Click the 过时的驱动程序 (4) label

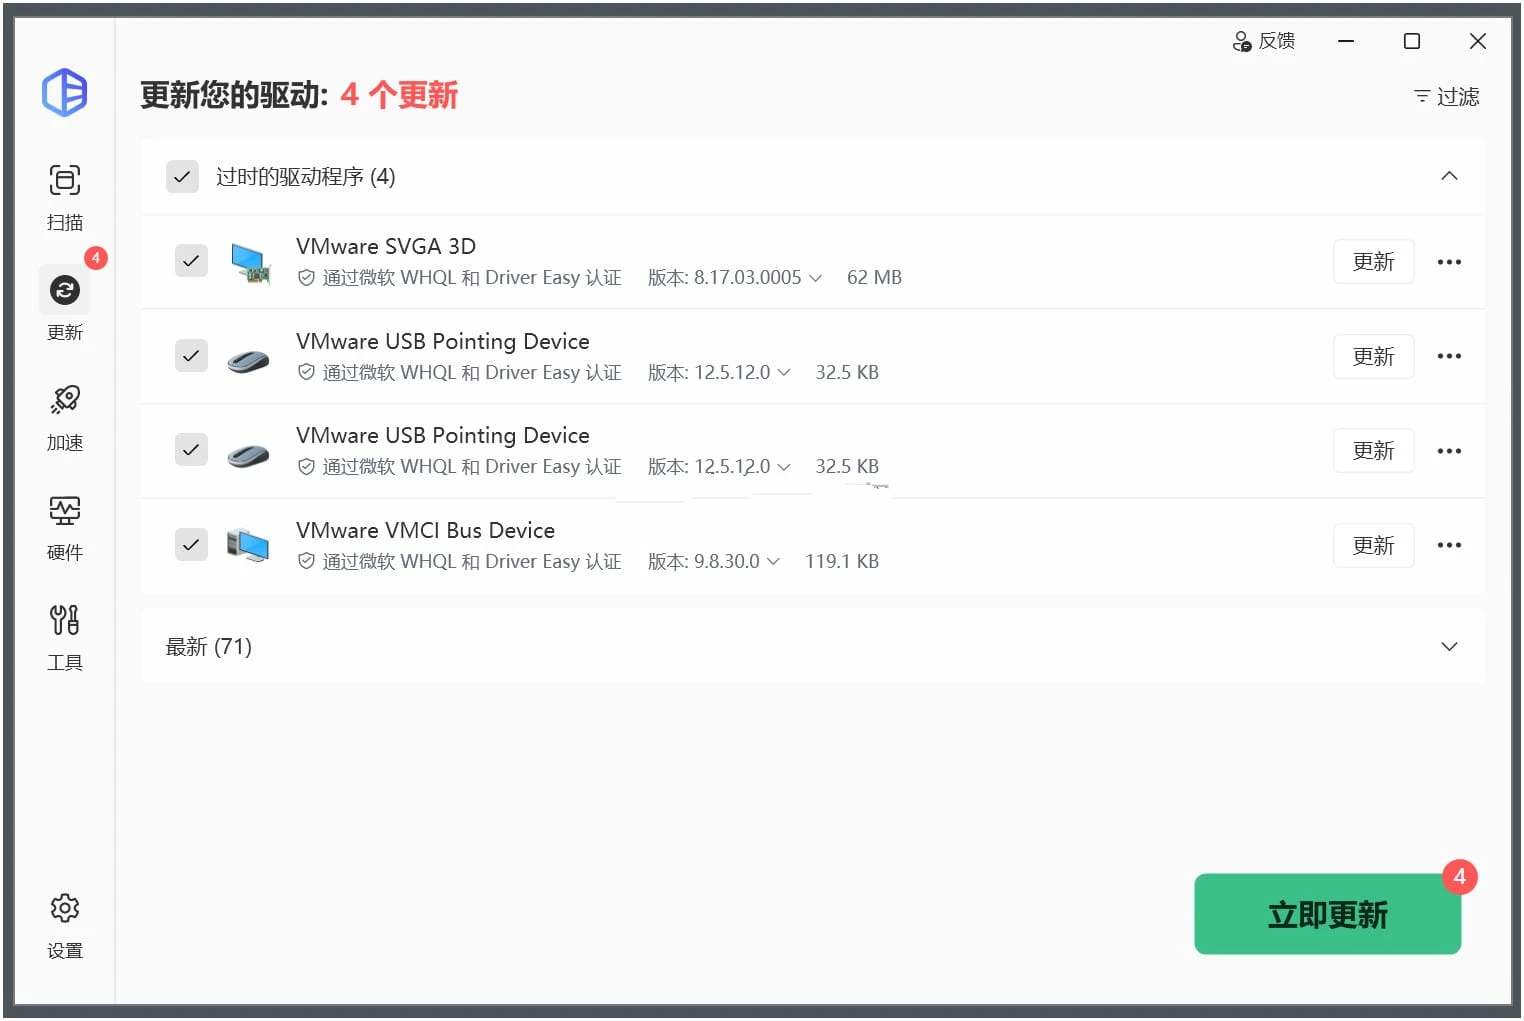pos(305,177)
